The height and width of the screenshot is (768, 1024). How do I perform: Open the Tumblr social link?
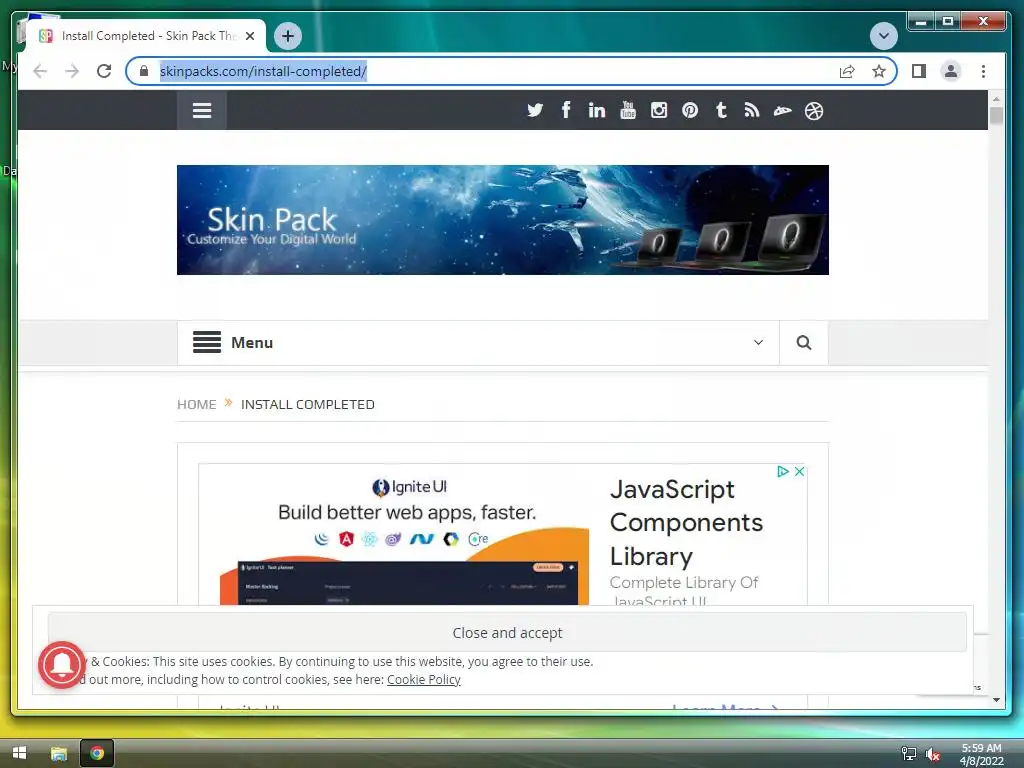pyautogui.click(x=721, y=110)
